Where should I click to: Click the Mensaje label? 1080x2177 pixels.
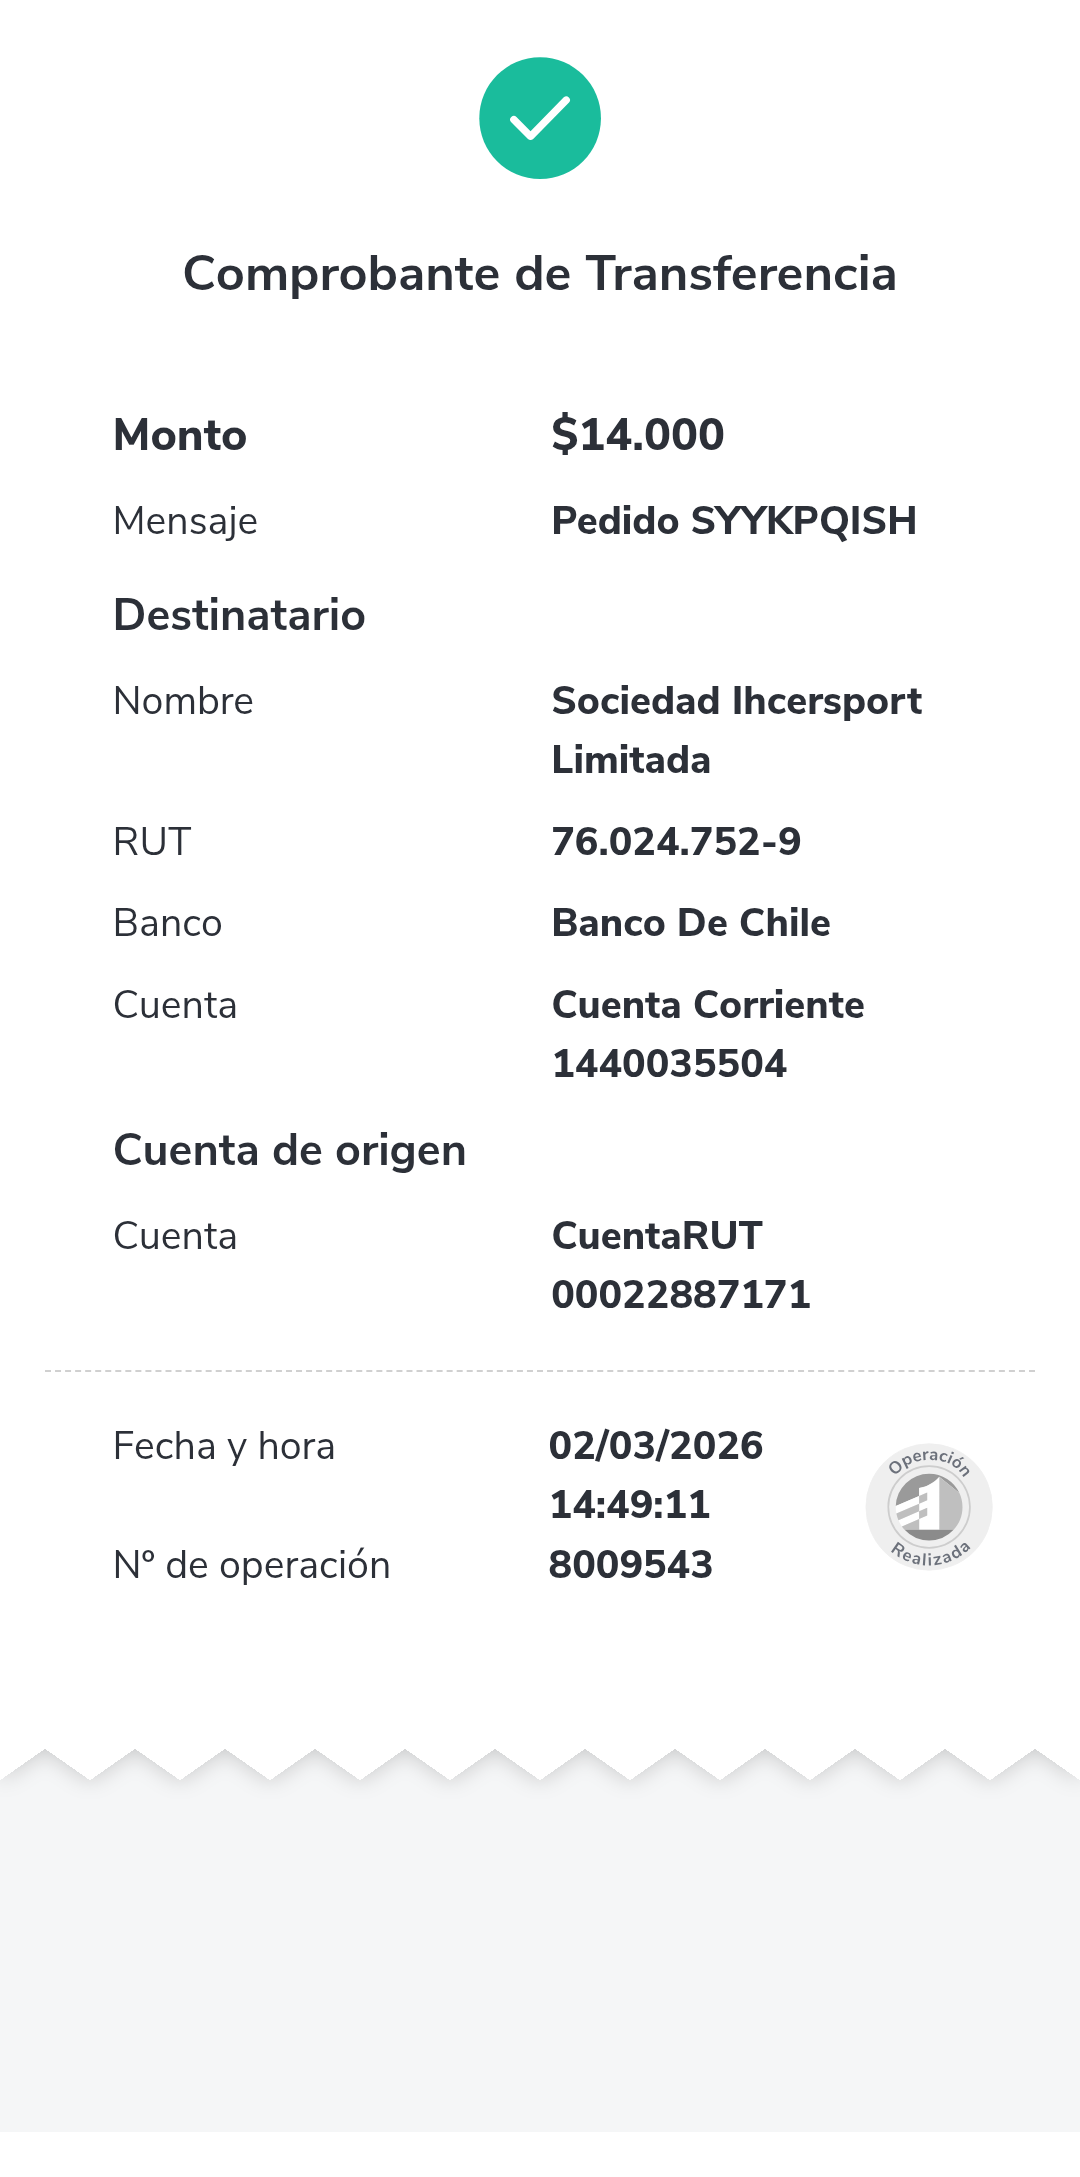coord(186,521)
